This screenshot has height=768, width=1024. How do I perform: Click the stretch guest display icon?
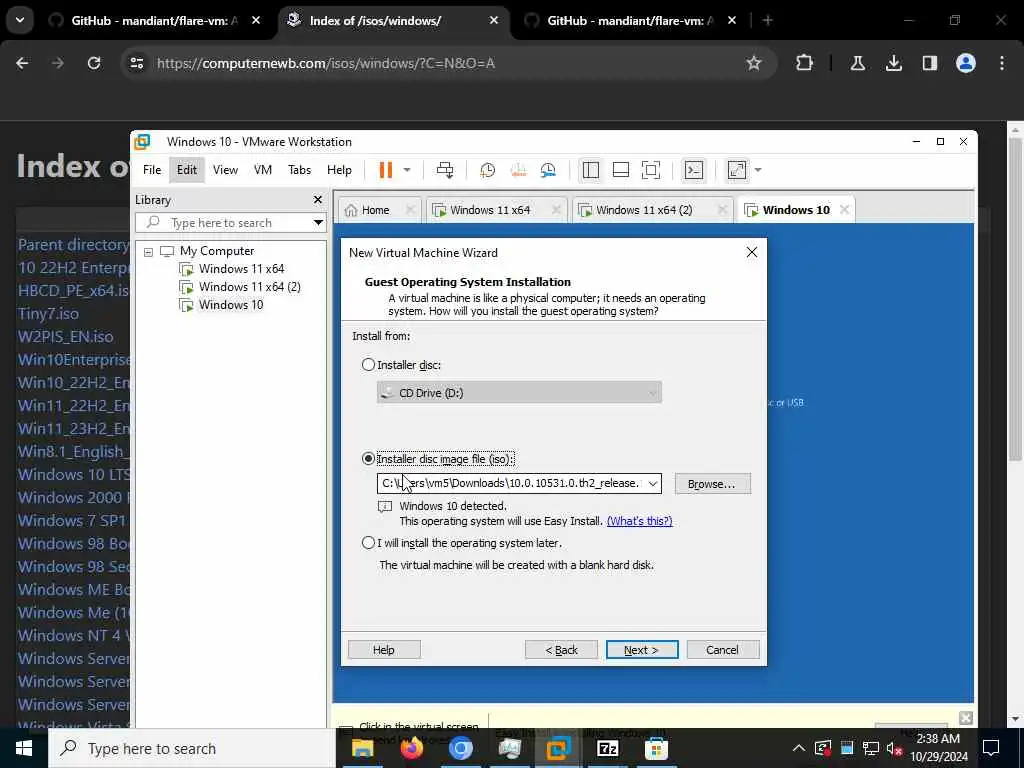pos(737,170)
